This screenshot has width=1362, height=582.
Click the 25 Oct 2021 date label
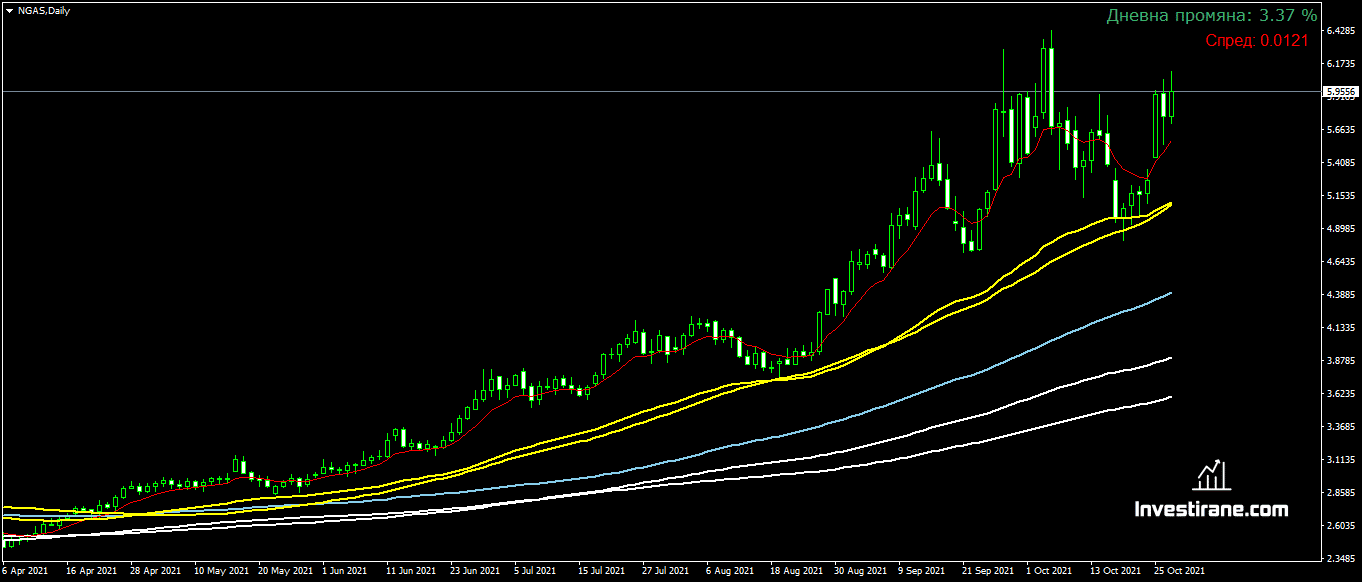pos(1180,571)
